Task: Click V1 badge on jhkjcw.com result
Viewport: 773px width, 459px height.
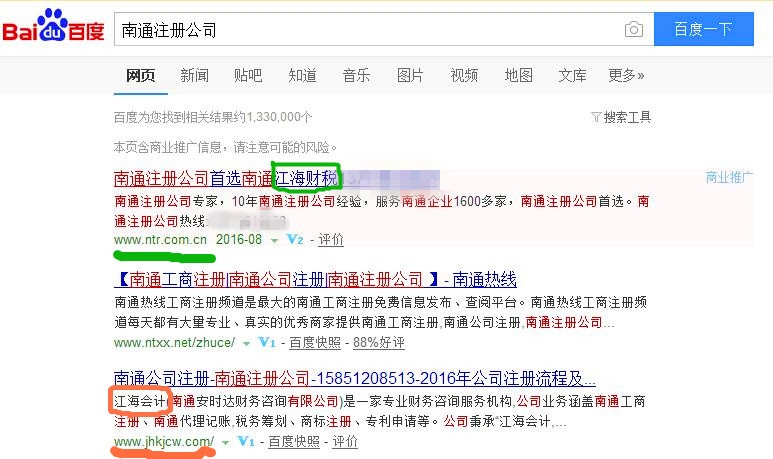Action: coord(246,441)
